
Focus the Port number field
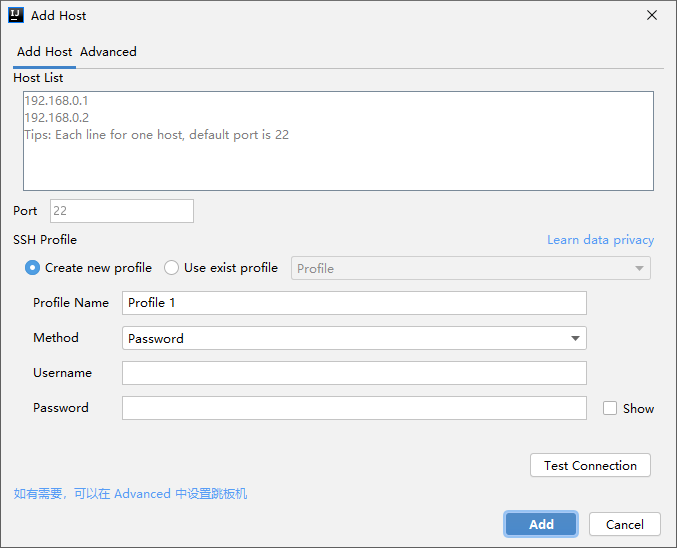[121, 211]
